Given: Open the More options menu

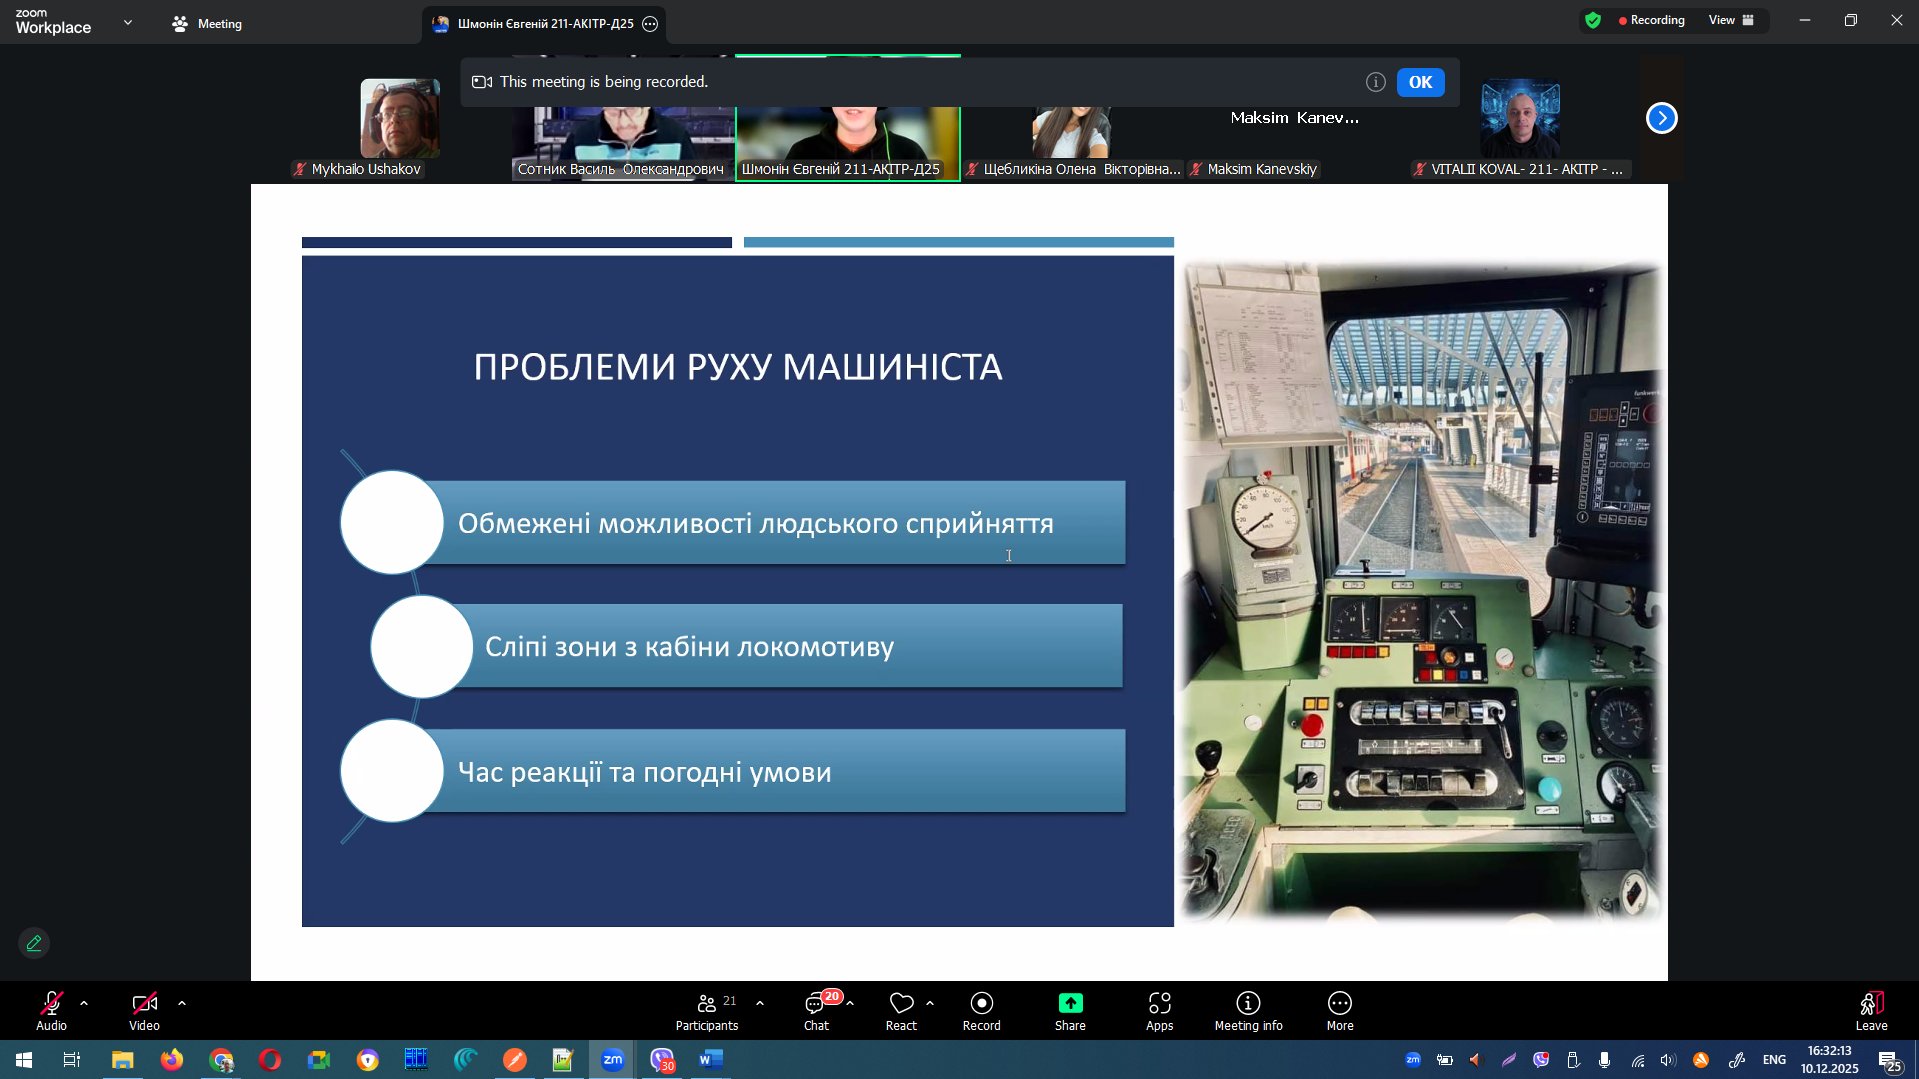Looking at the screenshot, I should [x=1339, y=1010].
